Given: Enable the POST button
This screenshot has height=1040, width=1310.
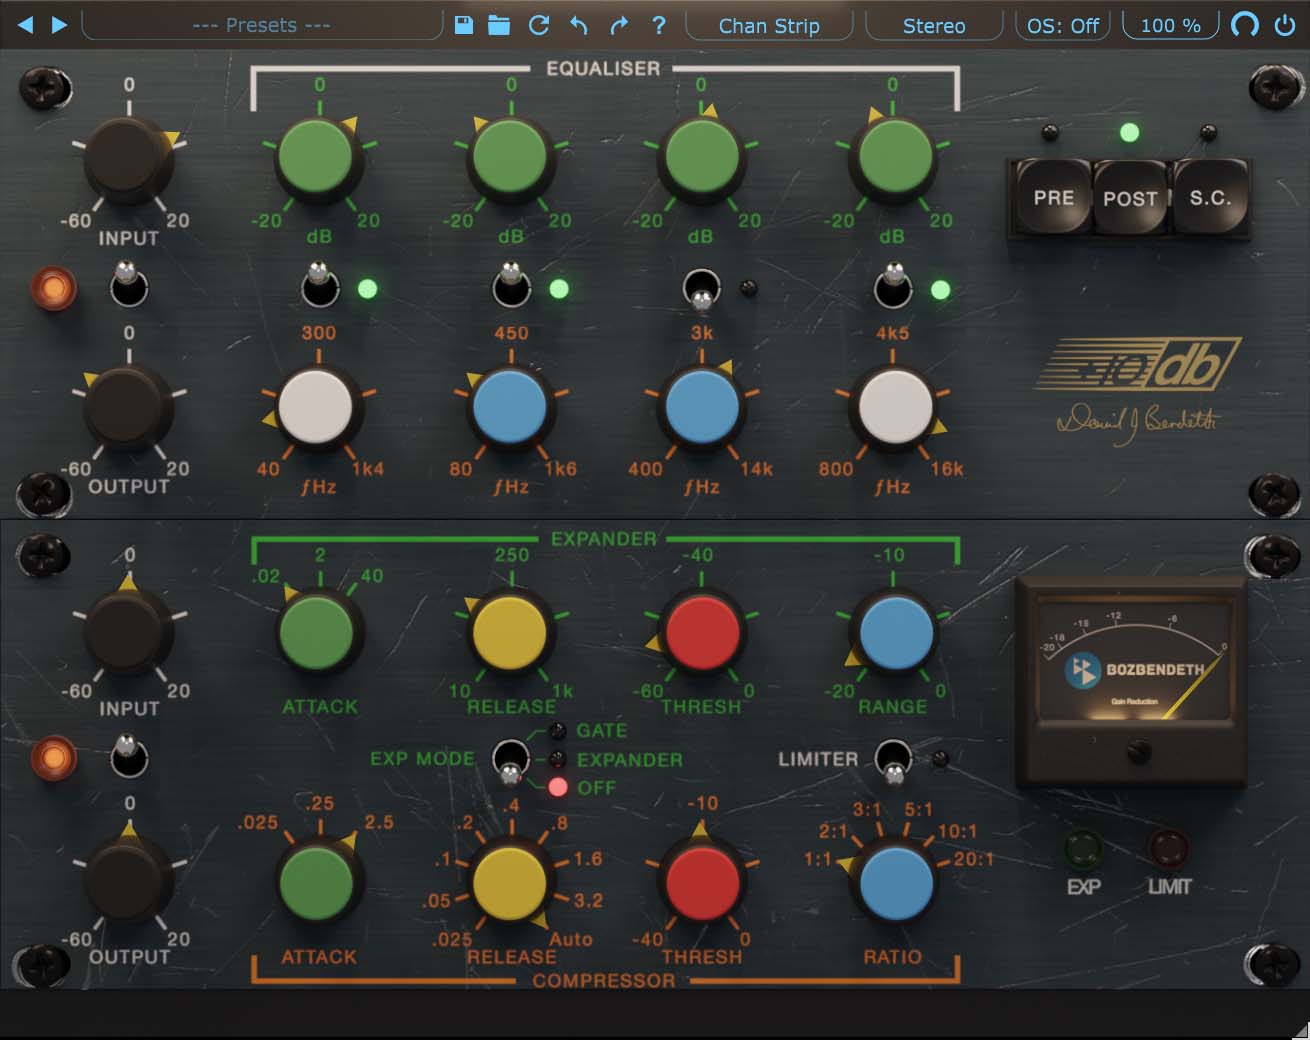Looking at the screenshot, I should tap(1128, 198).
